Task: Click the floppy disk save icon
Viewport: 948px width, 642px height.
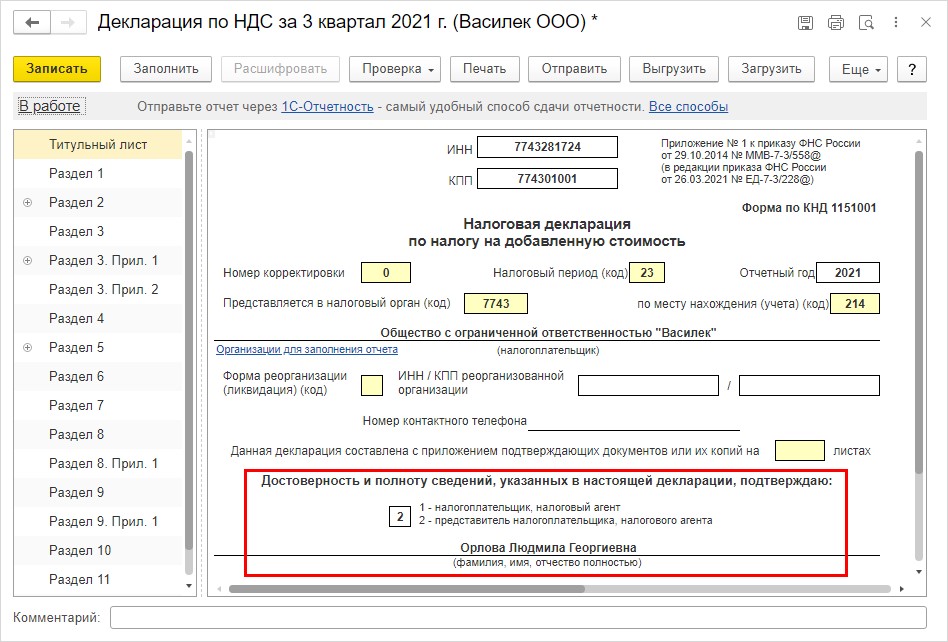Action: tap(805, 23)
